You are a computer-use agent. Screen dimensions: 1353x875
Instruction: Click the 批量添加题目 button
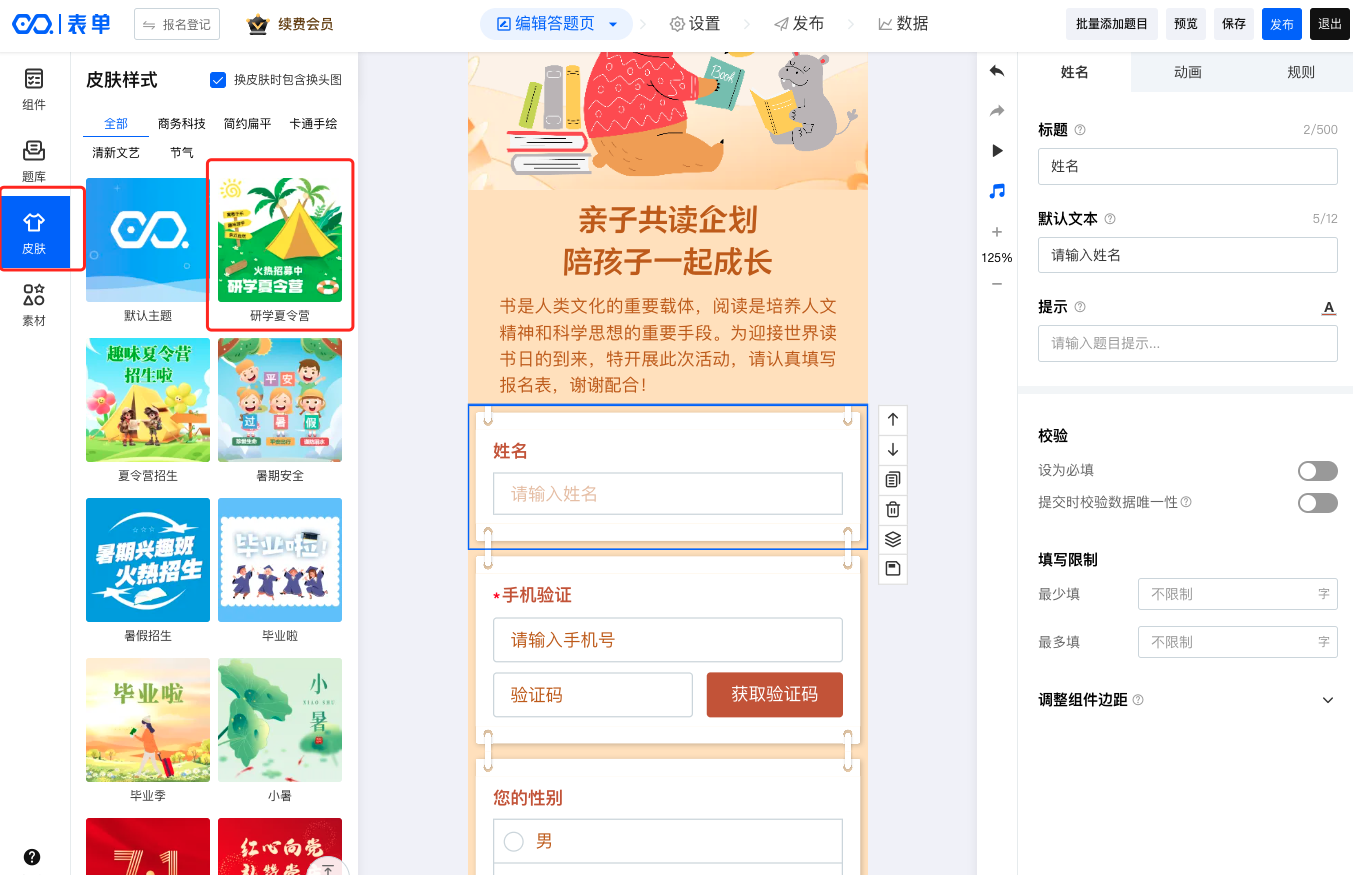pos(1111,24)
